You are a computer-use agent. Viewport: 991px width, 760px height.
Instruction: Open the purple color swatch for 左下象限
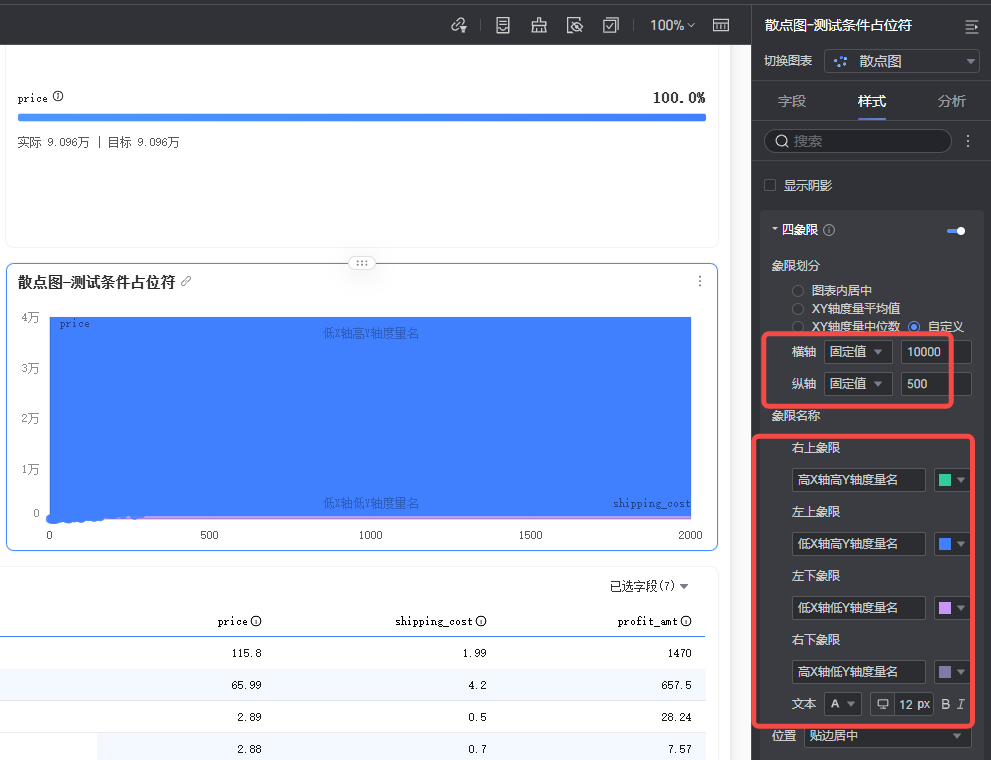tap(952, 608)
